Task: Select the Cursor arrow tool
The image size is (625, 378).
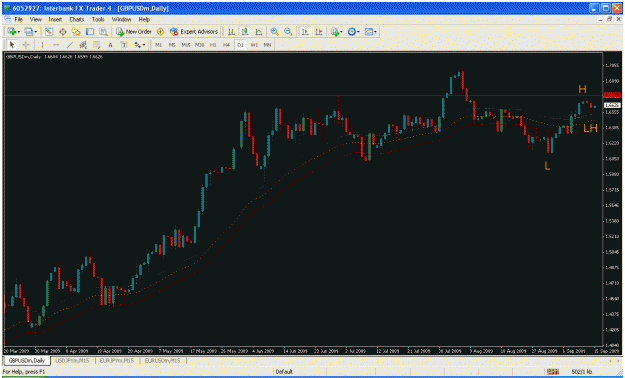Action: click(x=12, y=45)
